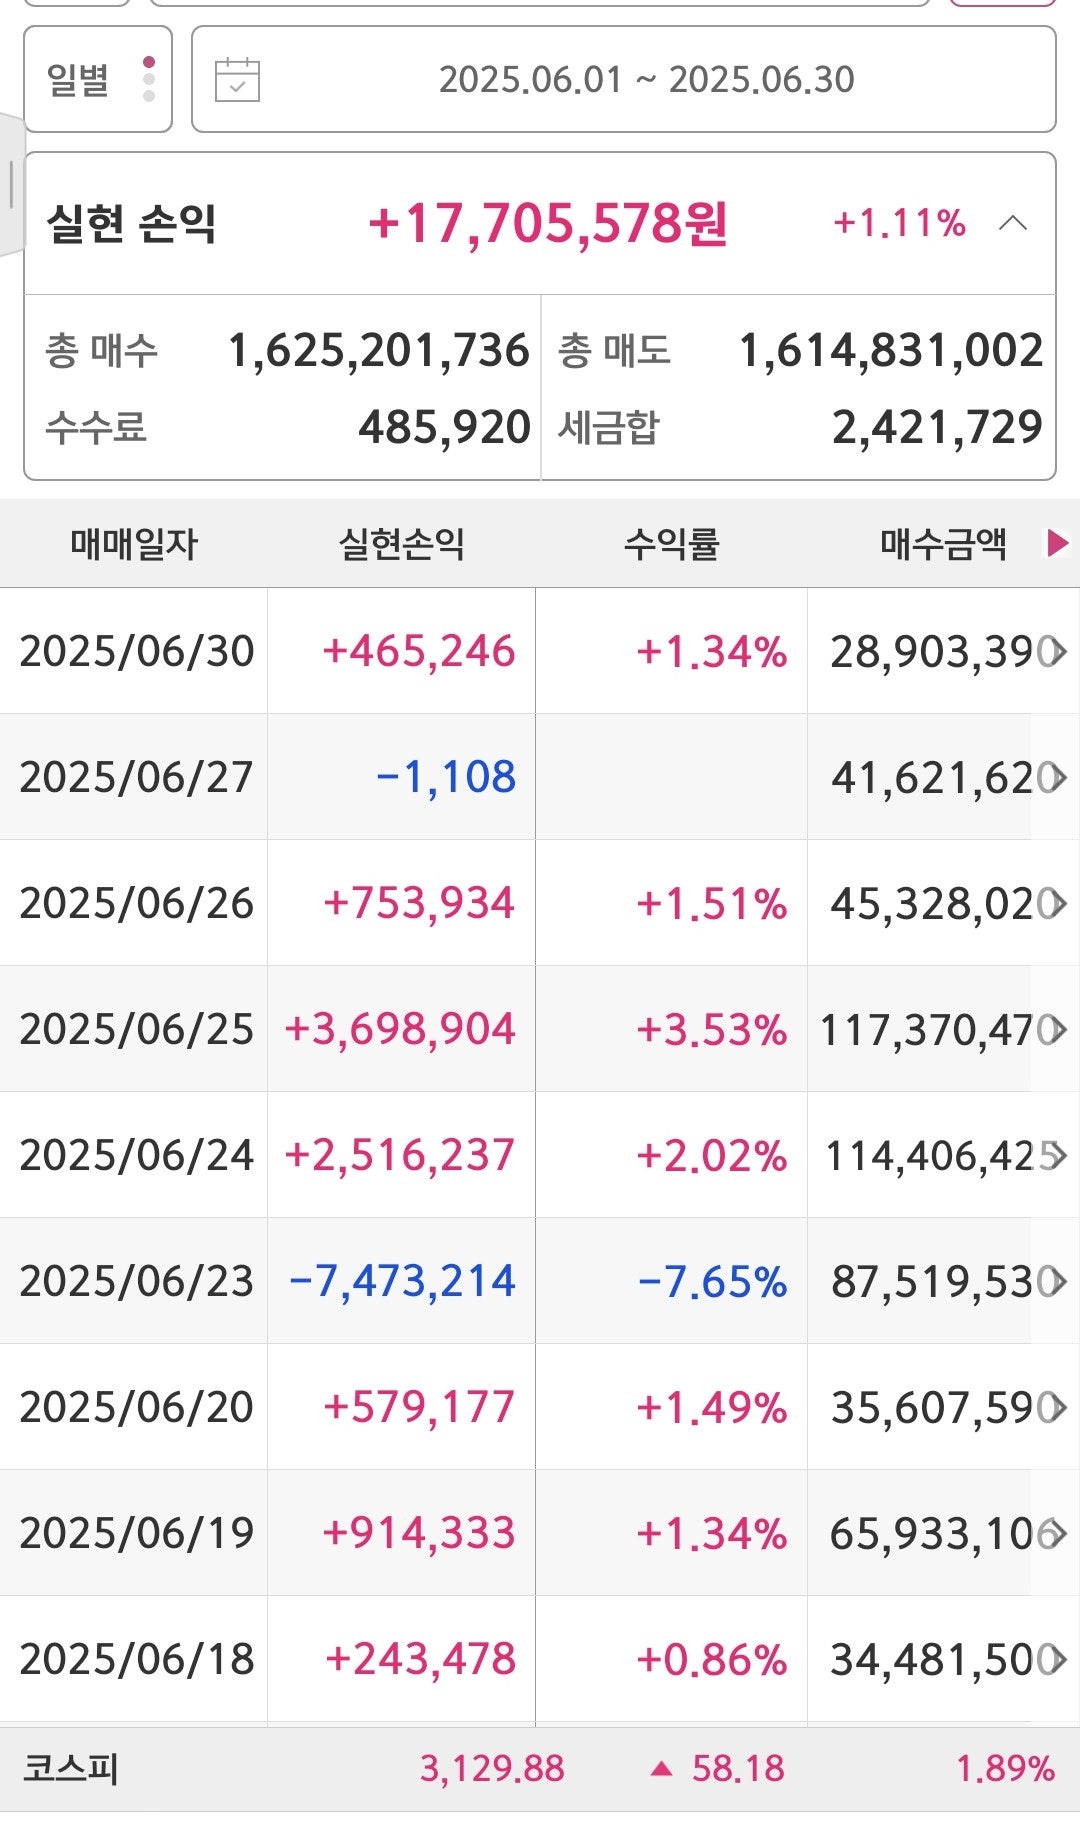Collapse the realized profit summary chevron
This screenshot has height=1821, width=1080.
tap(1012, 223)
